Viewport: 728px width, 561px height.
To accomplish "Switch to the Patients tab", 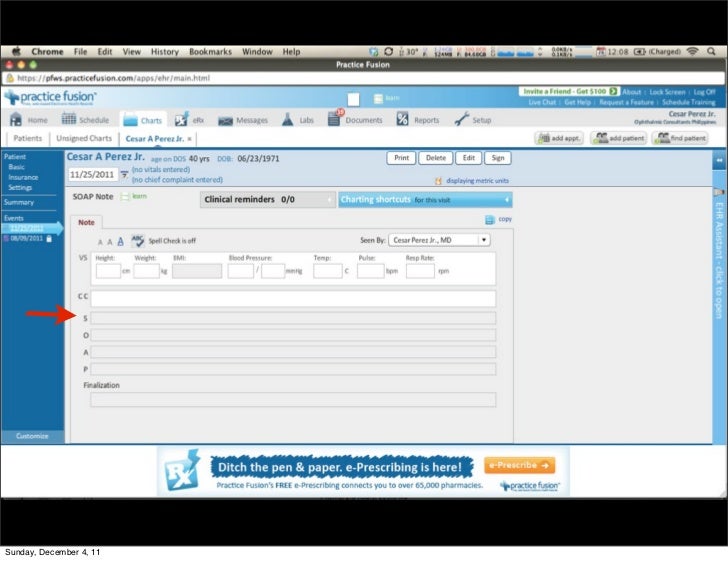I will [27, 138].
